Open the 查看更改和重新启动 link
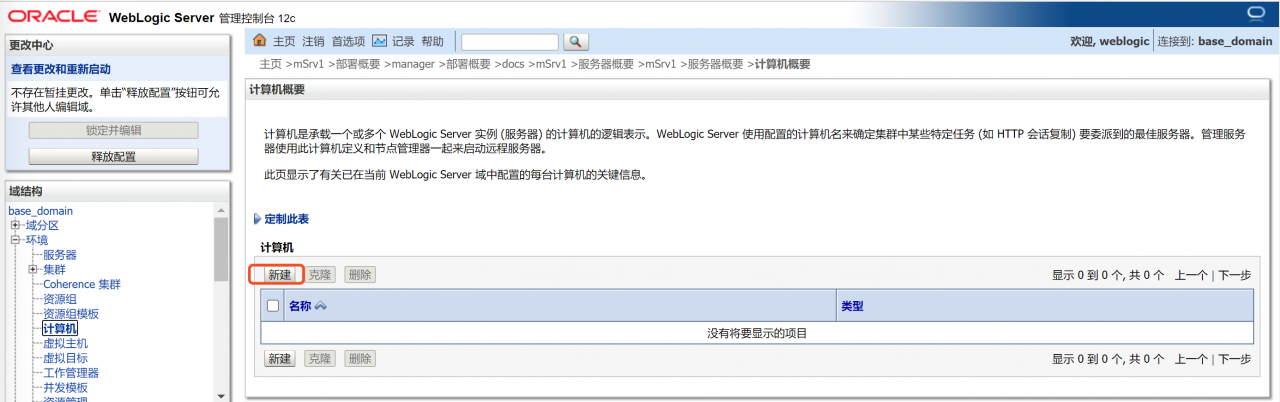The height and width of the screenshot is (402, 1280). (x=61, y=70)
